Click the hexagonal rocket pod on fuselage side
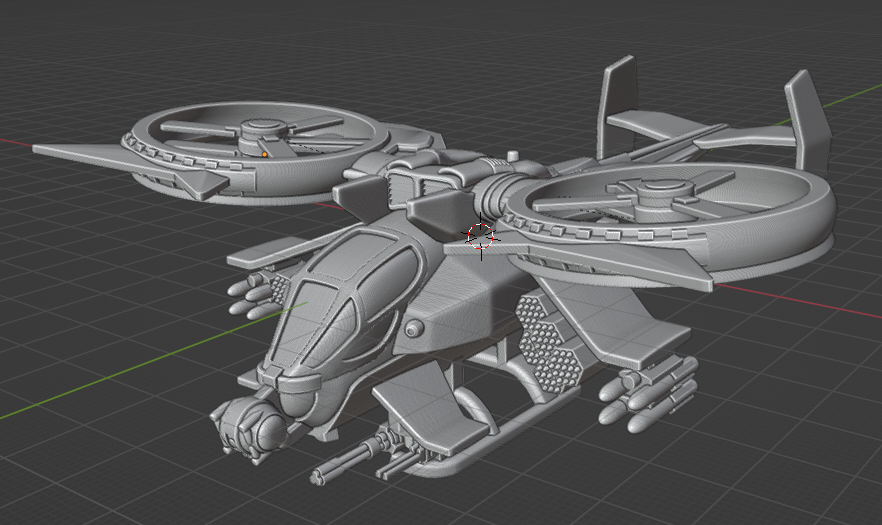 (548, 342)
